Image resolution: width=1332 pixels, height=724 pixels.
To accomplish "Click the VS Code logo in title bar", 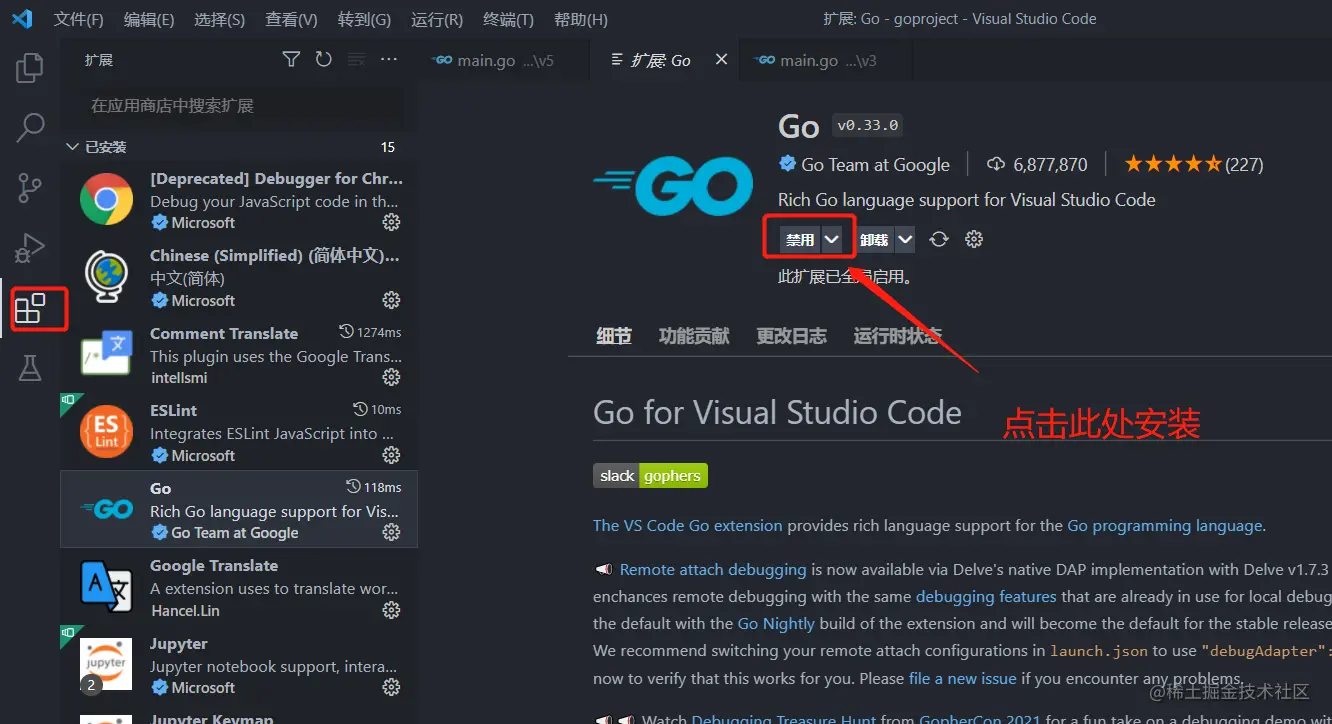I will tap(22, 19).
